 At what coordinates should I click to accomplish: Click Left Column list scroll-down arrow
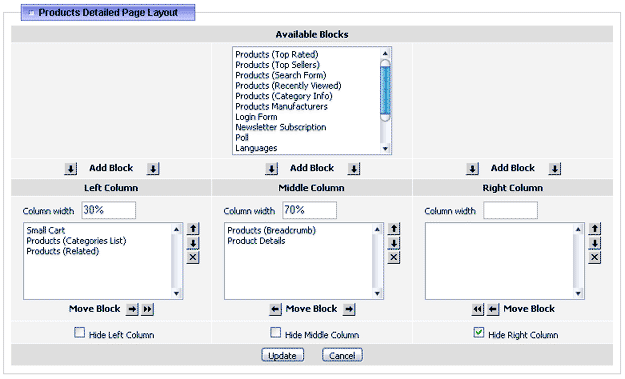[x=177, y=294]
